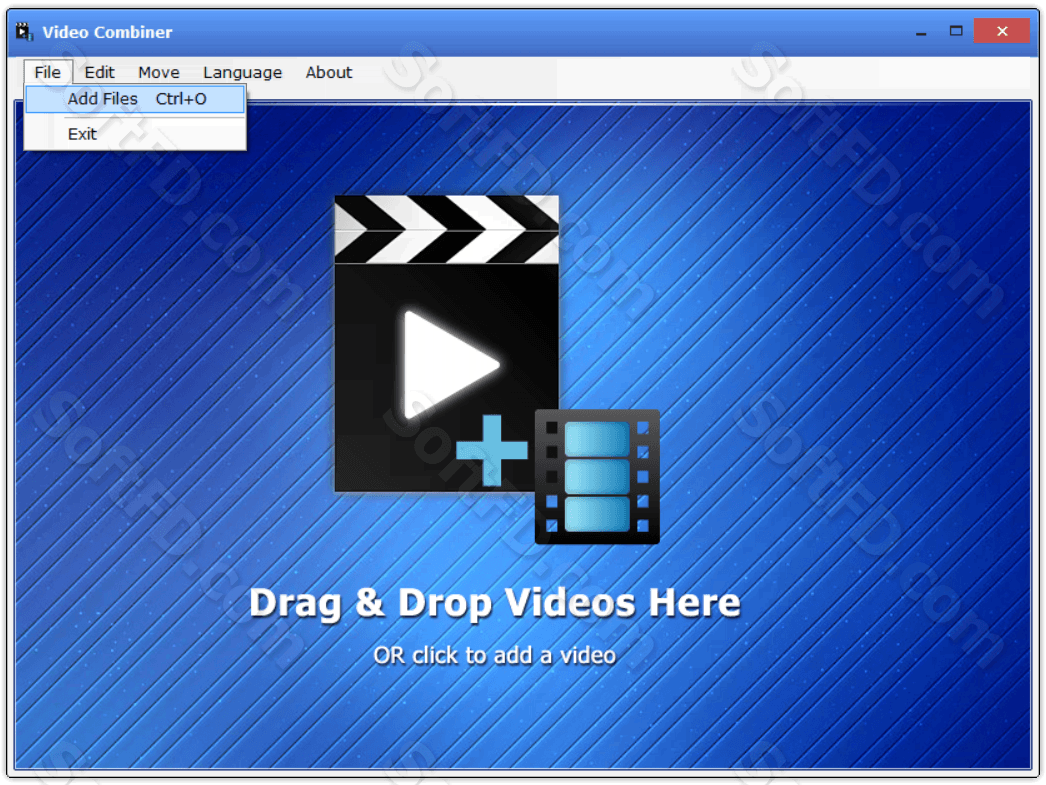Close the Video Combiner window
Viewport: 1046px width, 785px height.
tap(1001, 31)
